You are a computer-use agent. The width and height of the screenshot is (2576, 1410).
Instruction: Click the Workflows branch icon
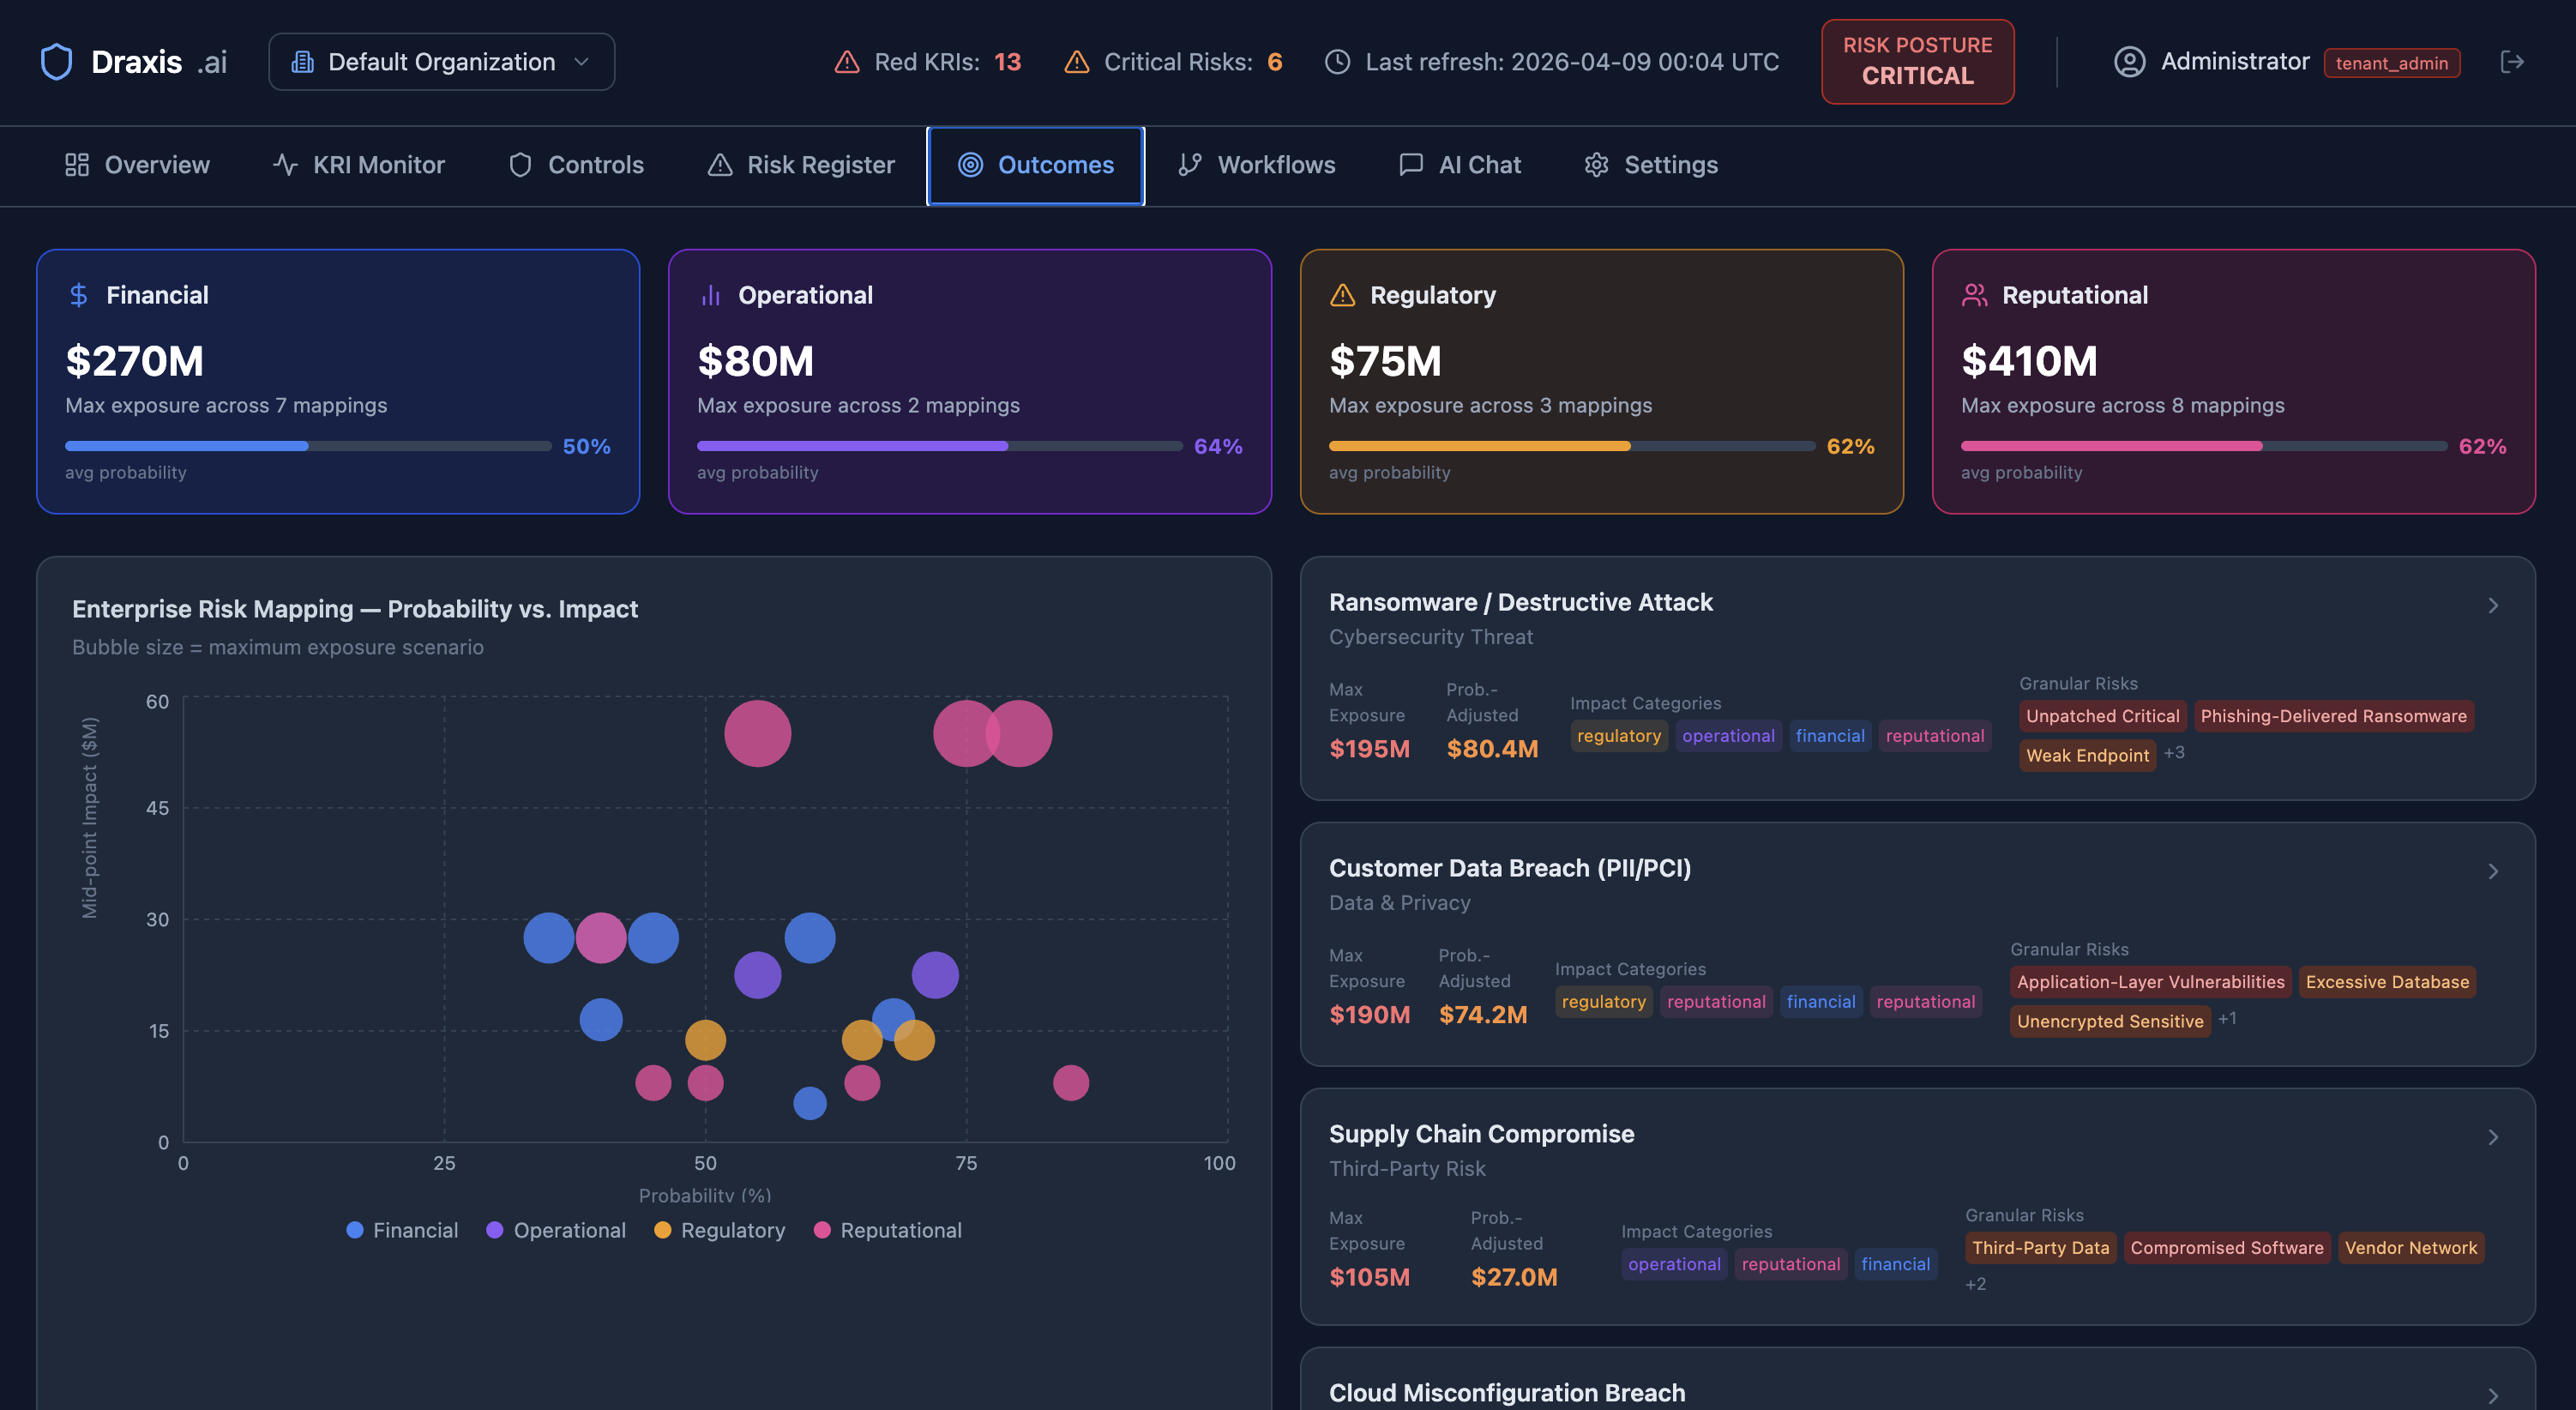[1190, 165]
